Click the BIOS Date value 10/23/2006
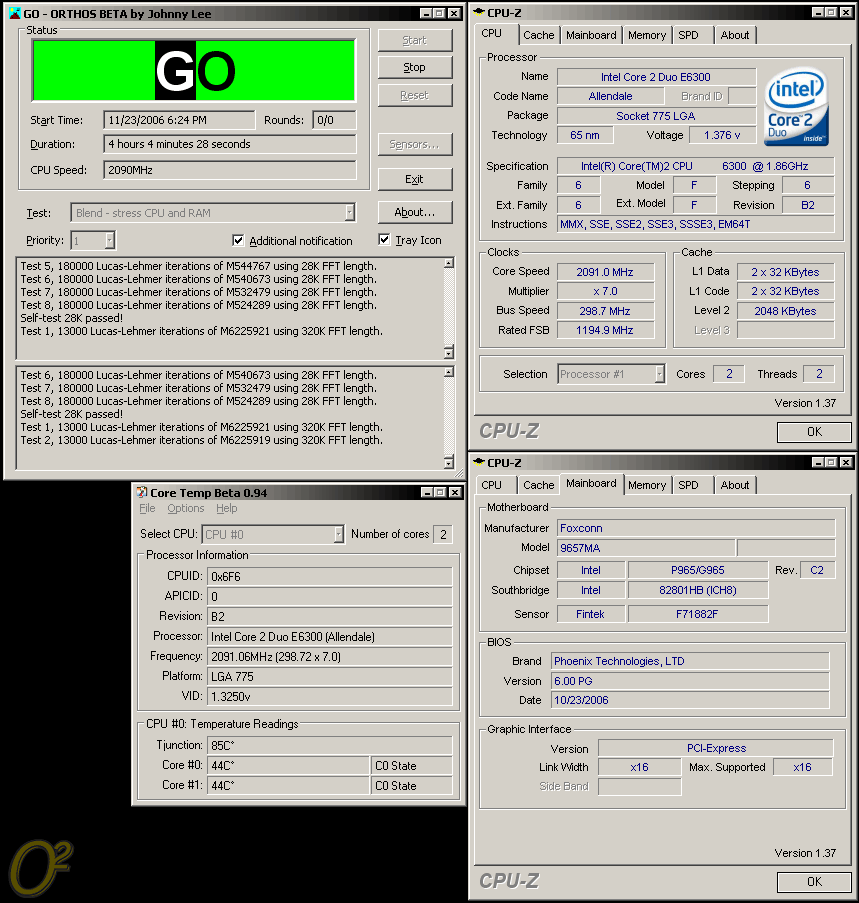 point(690,700)
